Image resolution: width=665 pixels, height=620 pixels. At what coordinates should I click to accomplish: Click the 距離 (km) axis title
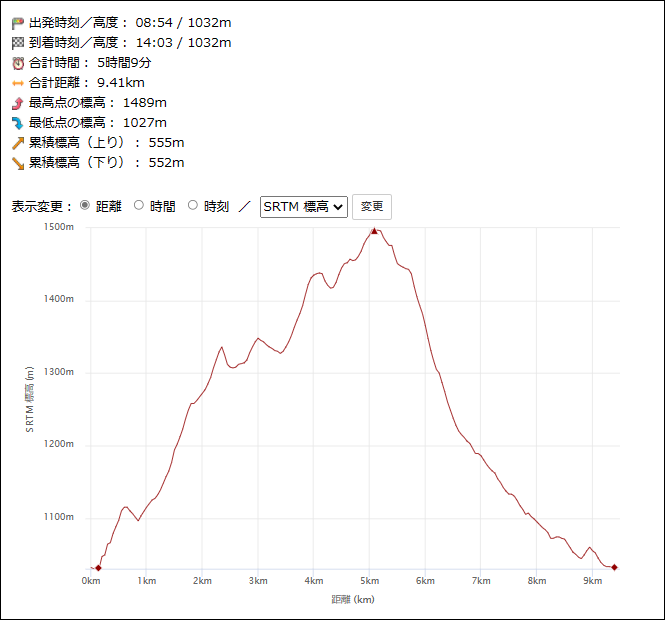[x=352, y=600]
